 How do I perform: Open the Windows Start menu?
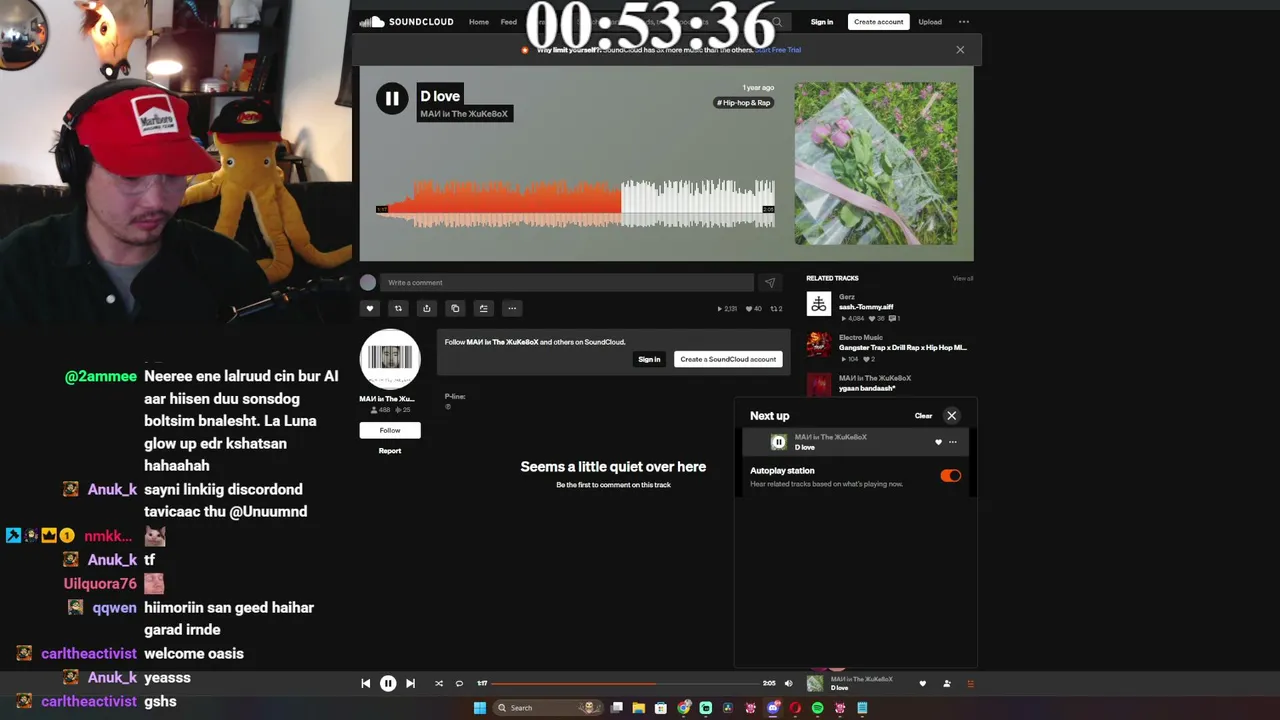(x=480, y=708)
